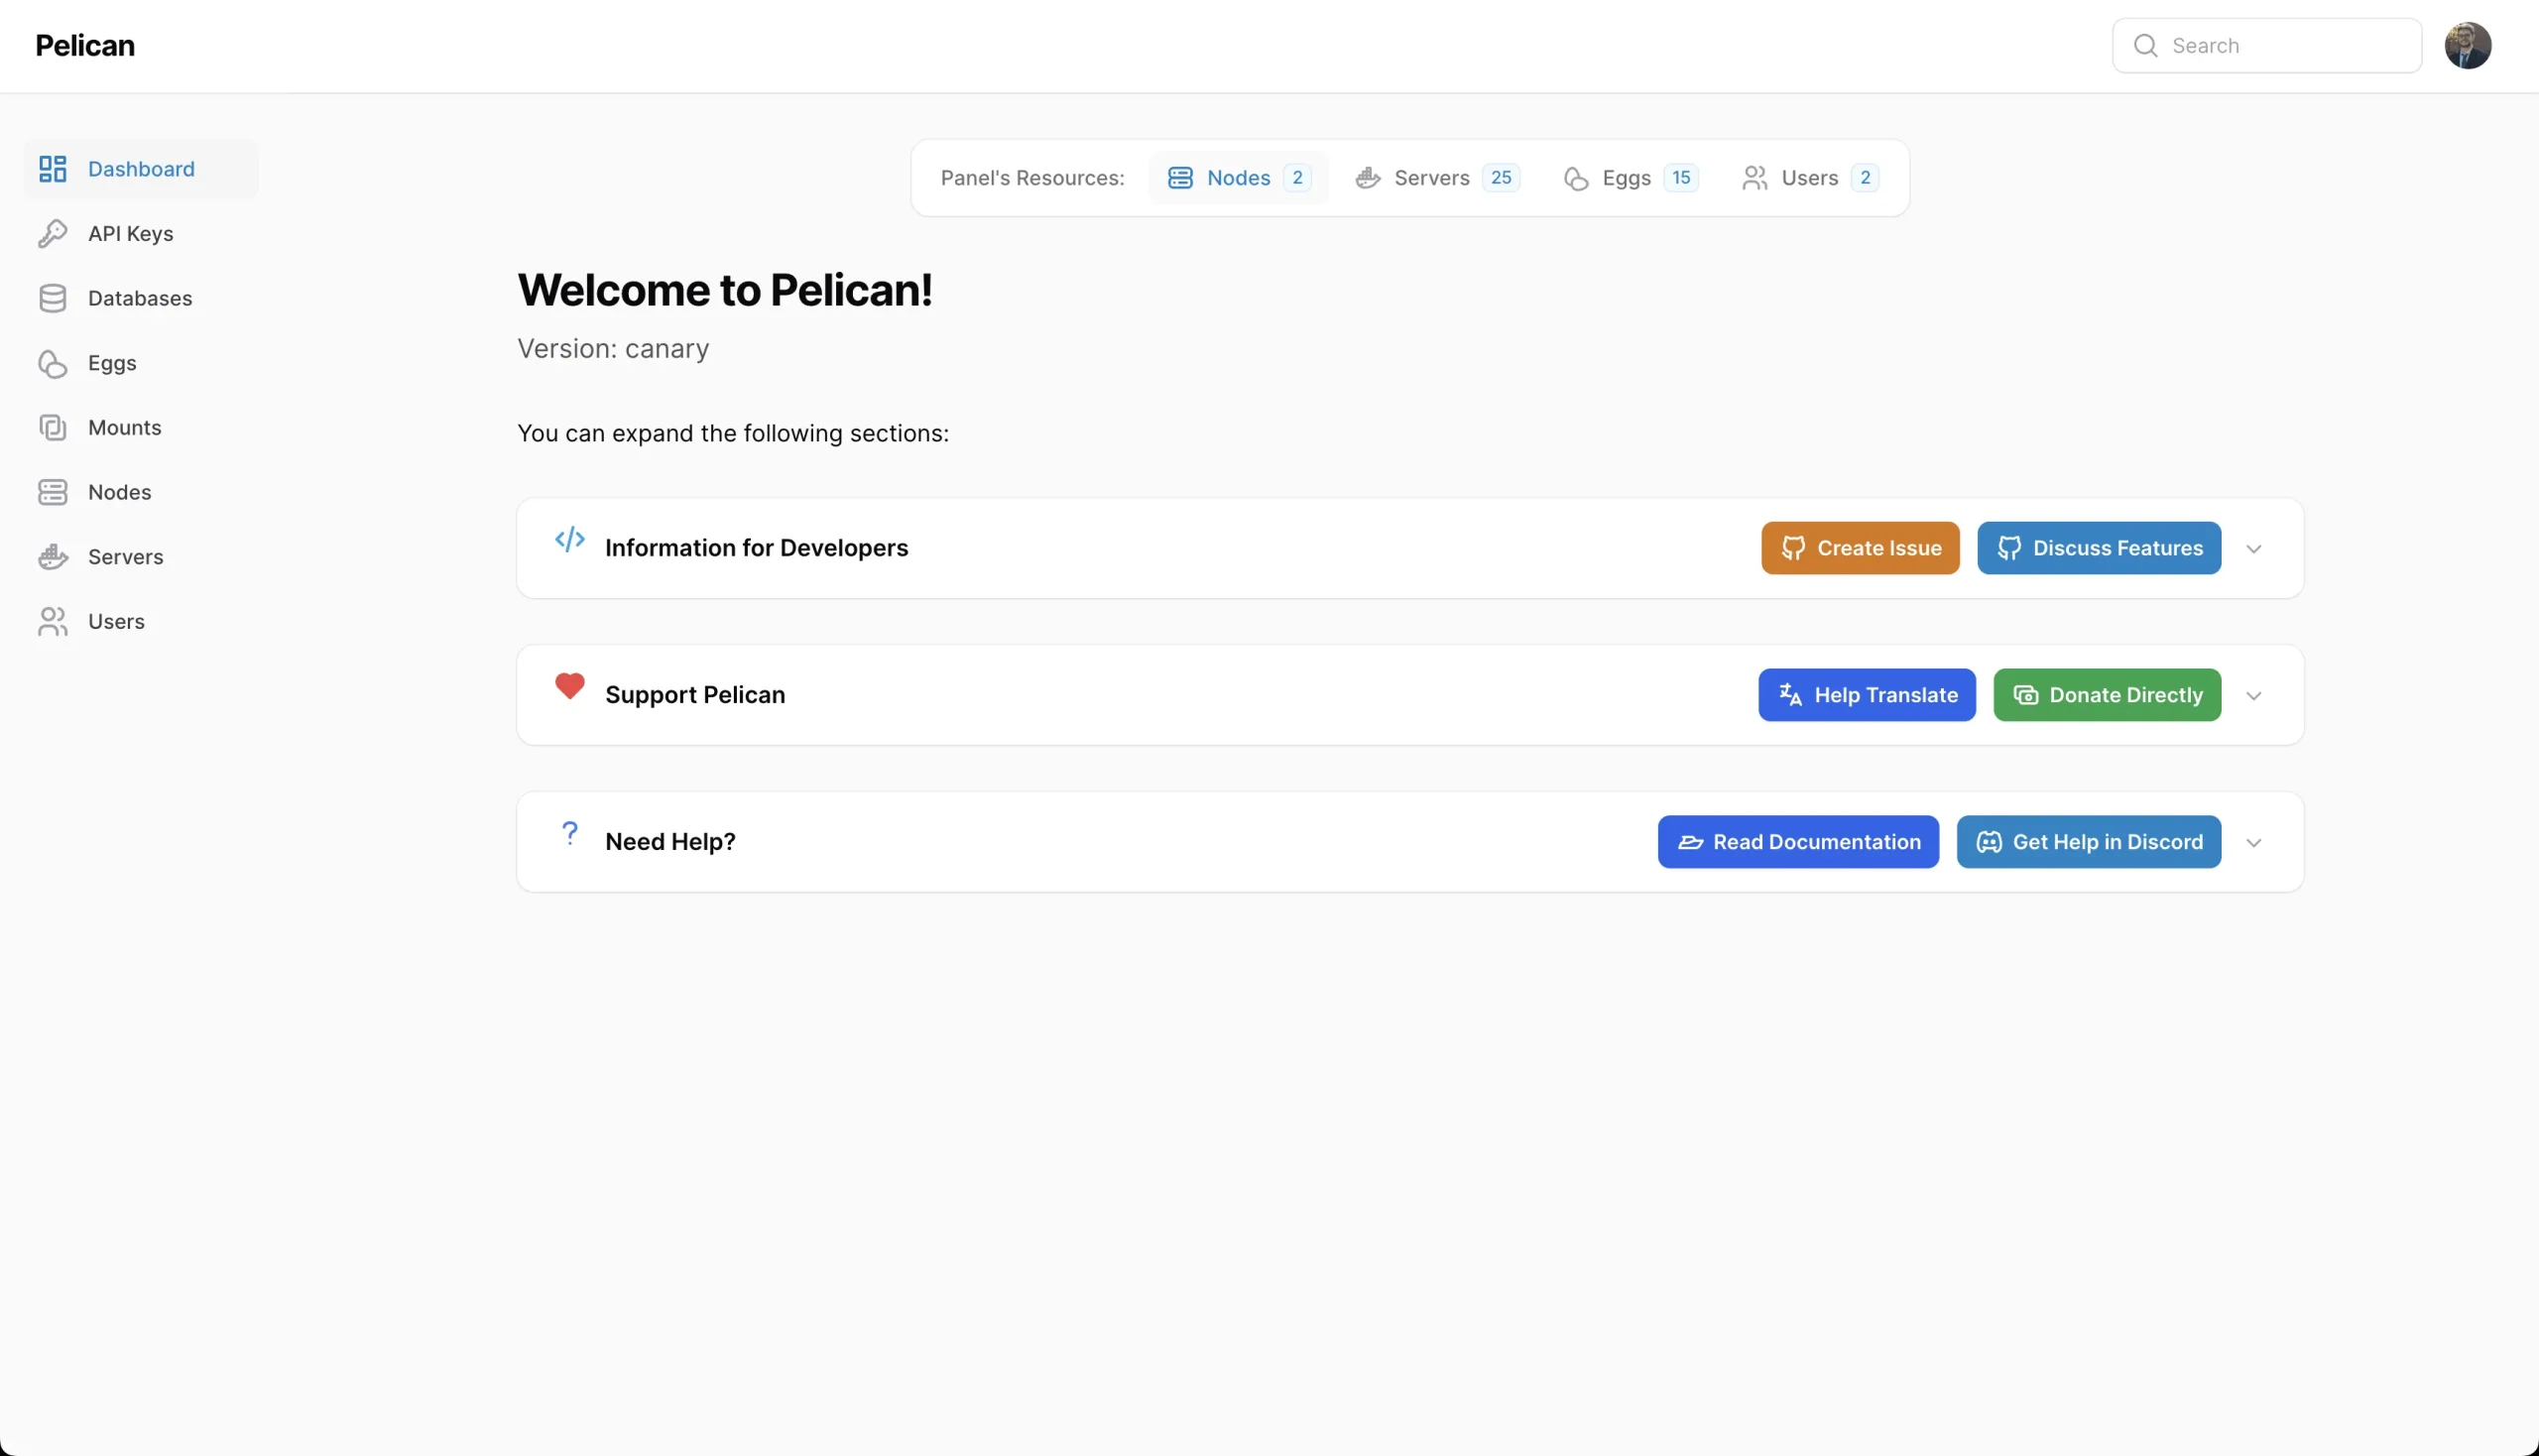Click the Servers count badge 25

click(1500, 178)
